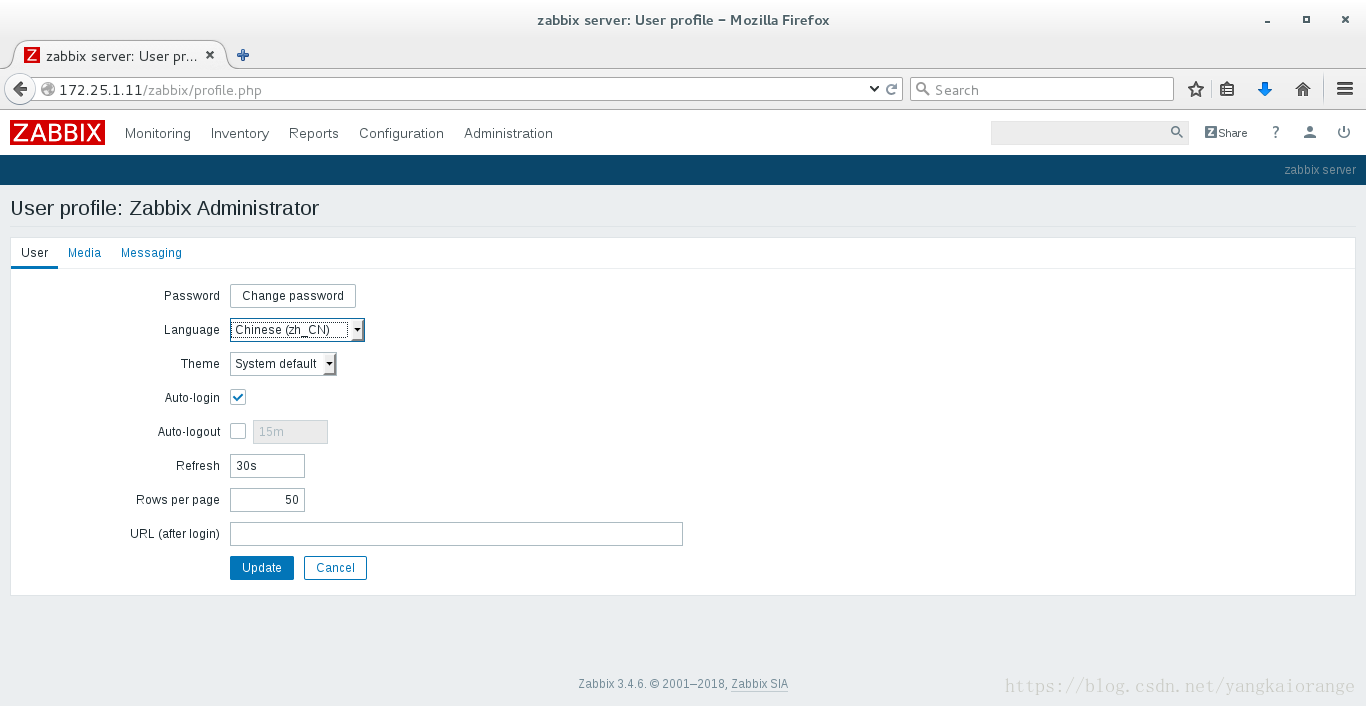Open the Monitoring menu
The height and width of the screenshot is (706, 1366).
point(158,133)
